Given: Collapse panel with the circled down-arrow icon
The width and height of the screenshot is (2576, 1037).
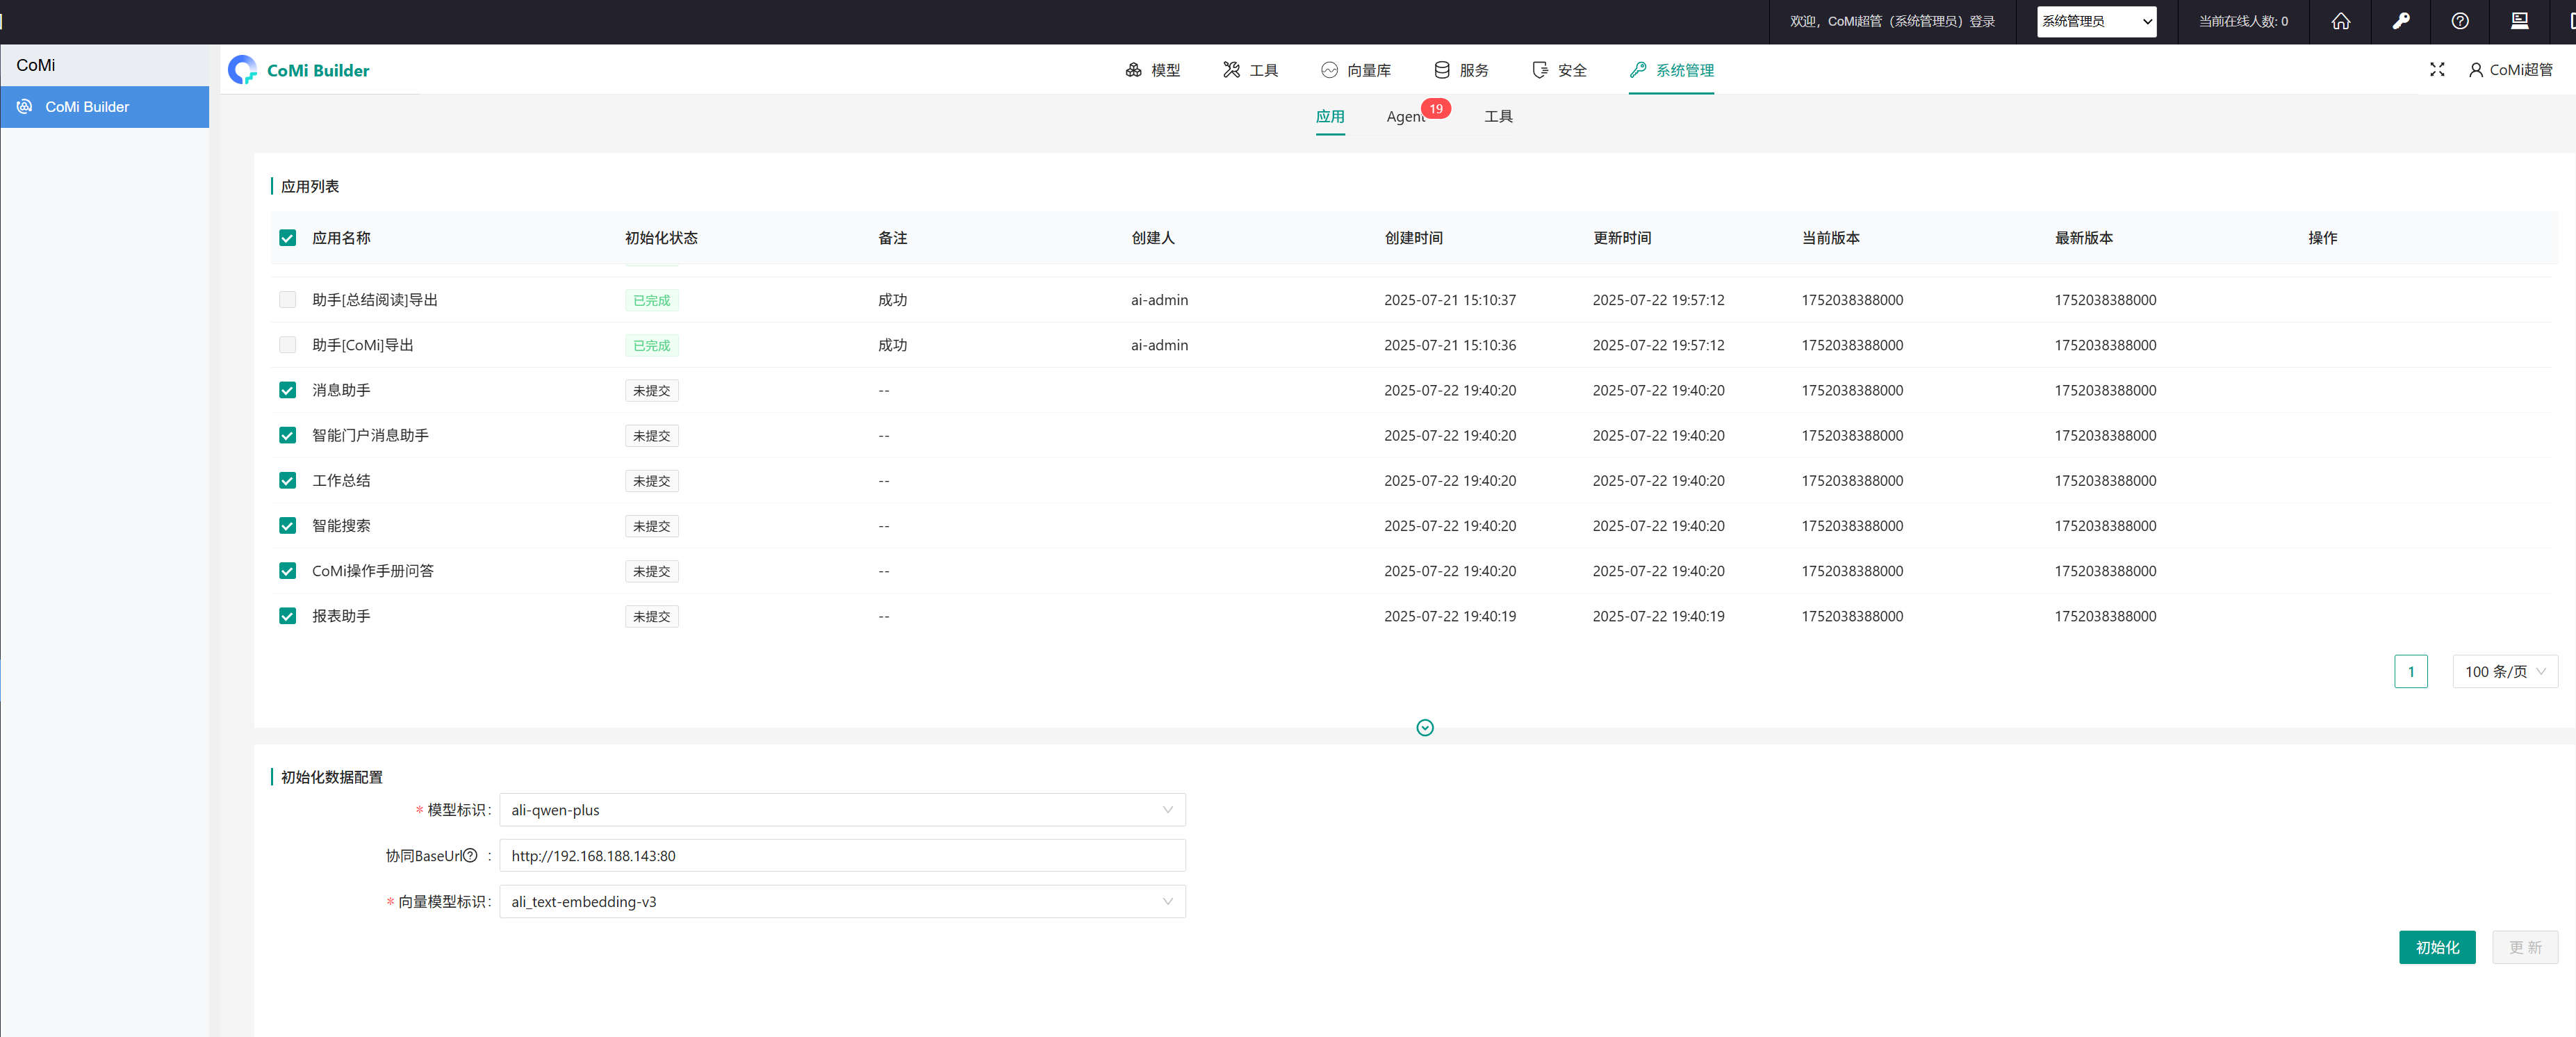Looking at the screenshot, I should pyautogui.click(x=1425, y=727).
